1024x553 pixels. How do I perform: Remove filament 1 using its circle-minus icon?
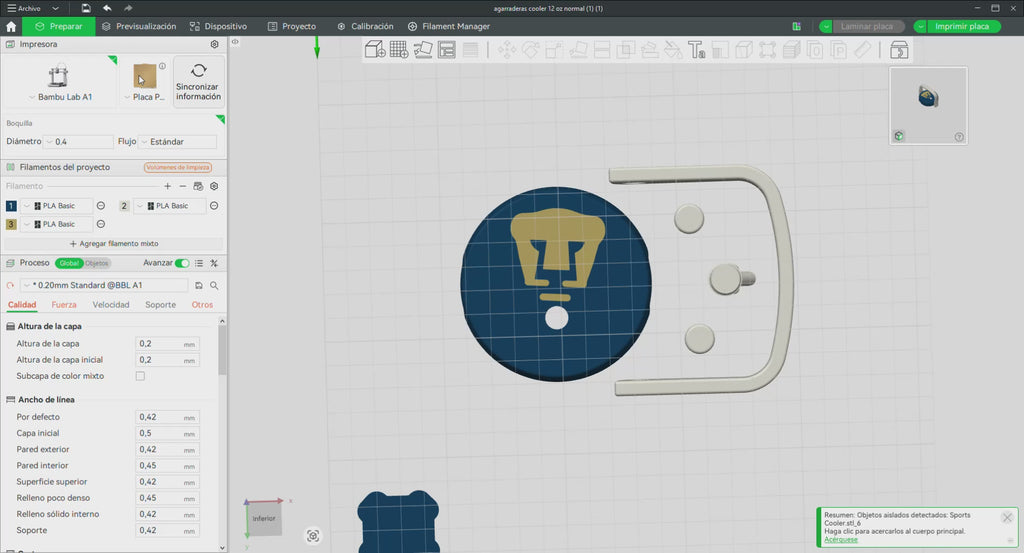tap(101, 206)
